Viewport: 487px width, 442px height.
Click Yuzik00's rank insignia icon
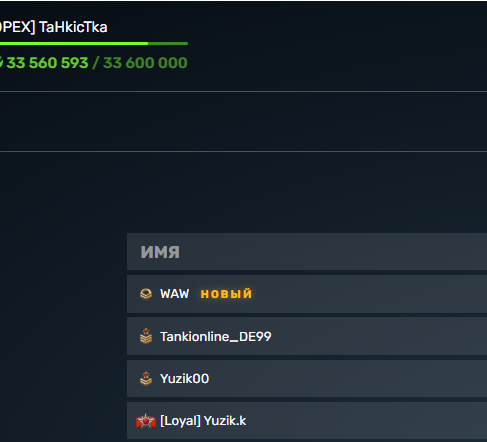click(x=146, y=379)
